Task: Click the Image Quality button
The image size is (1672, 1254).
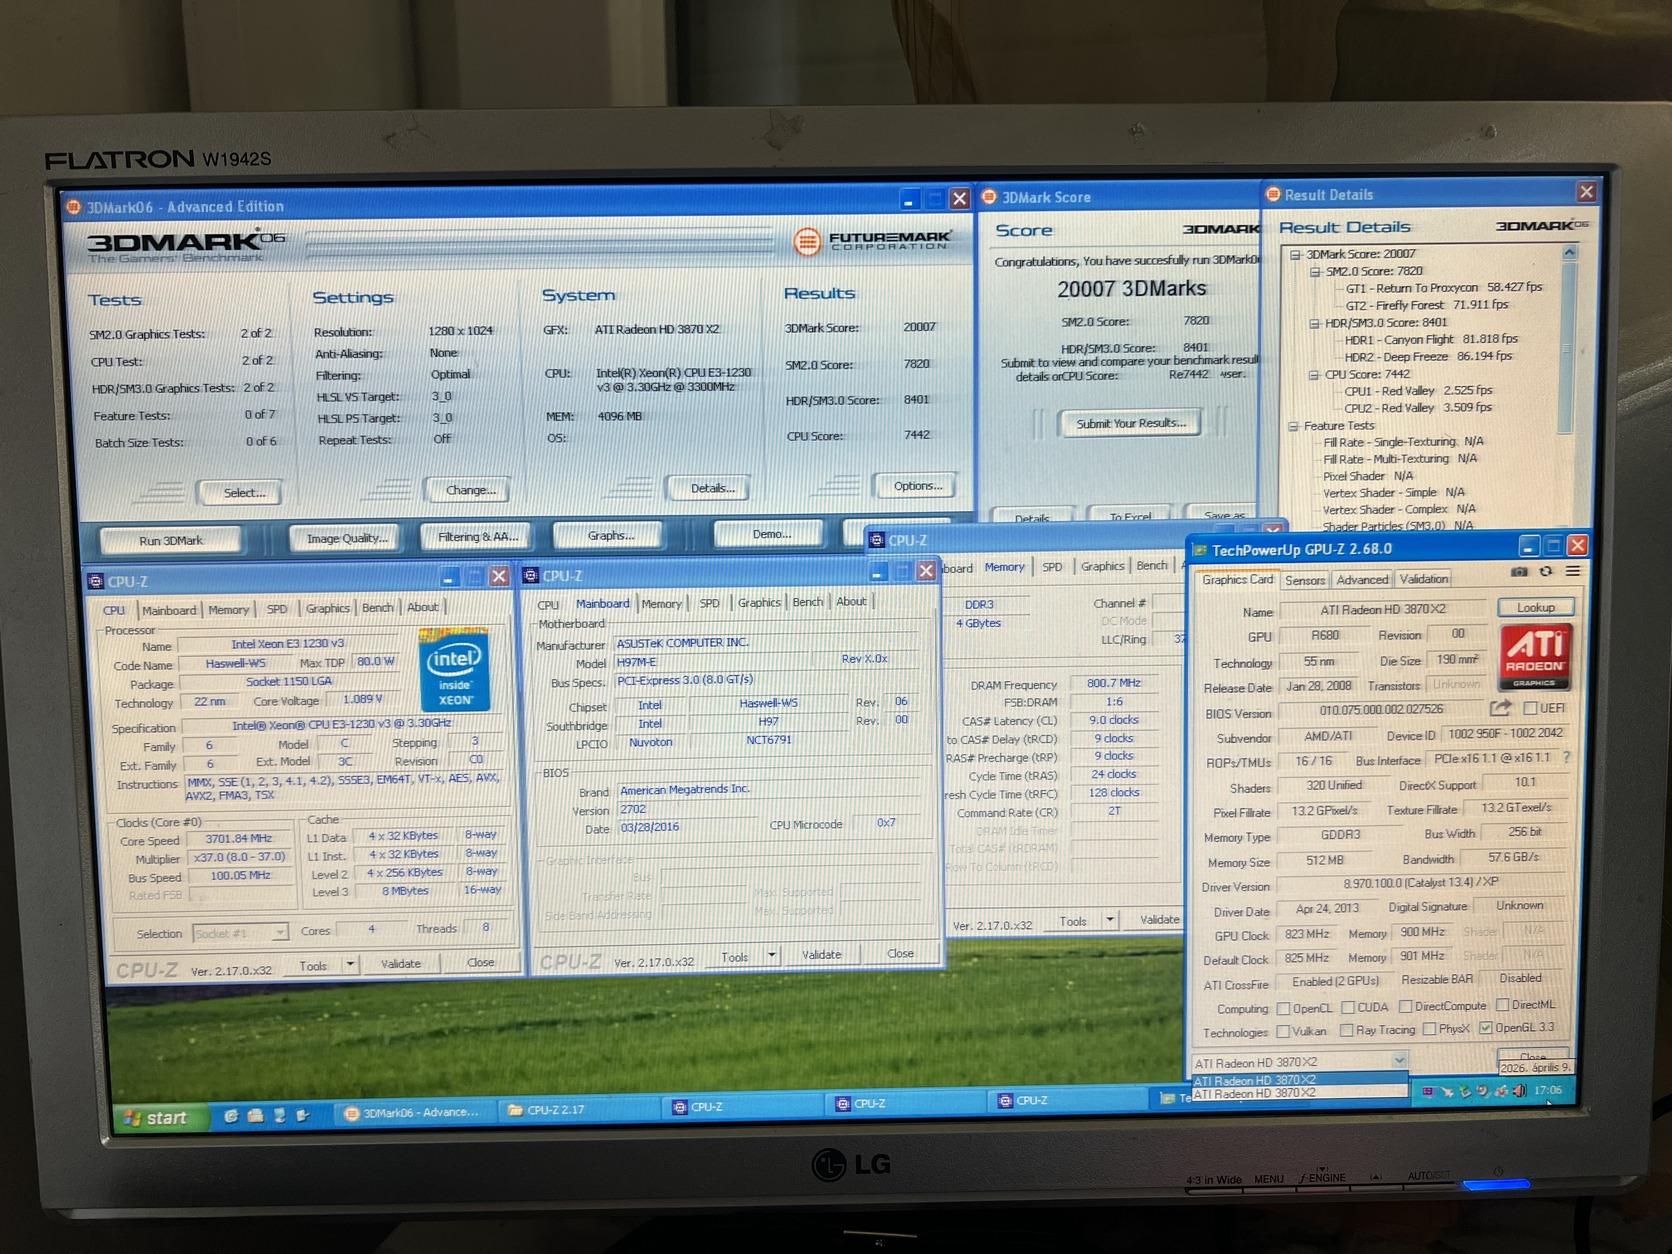Action: pos(345,538)
